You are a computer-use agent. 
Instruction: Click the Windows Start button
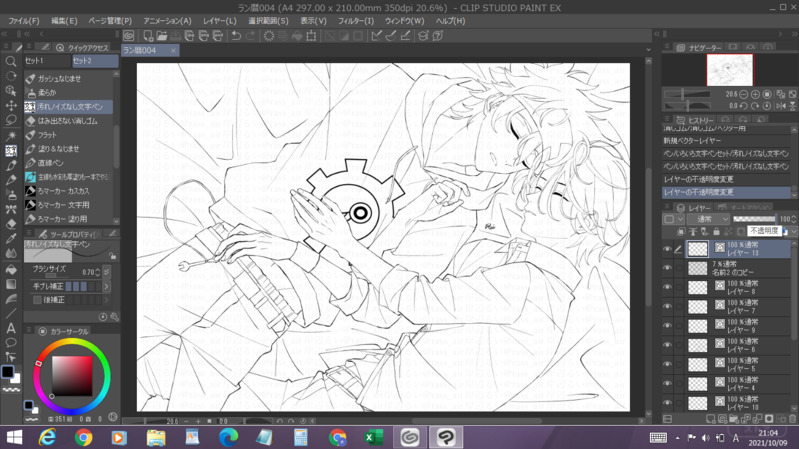tap(15, 437)
